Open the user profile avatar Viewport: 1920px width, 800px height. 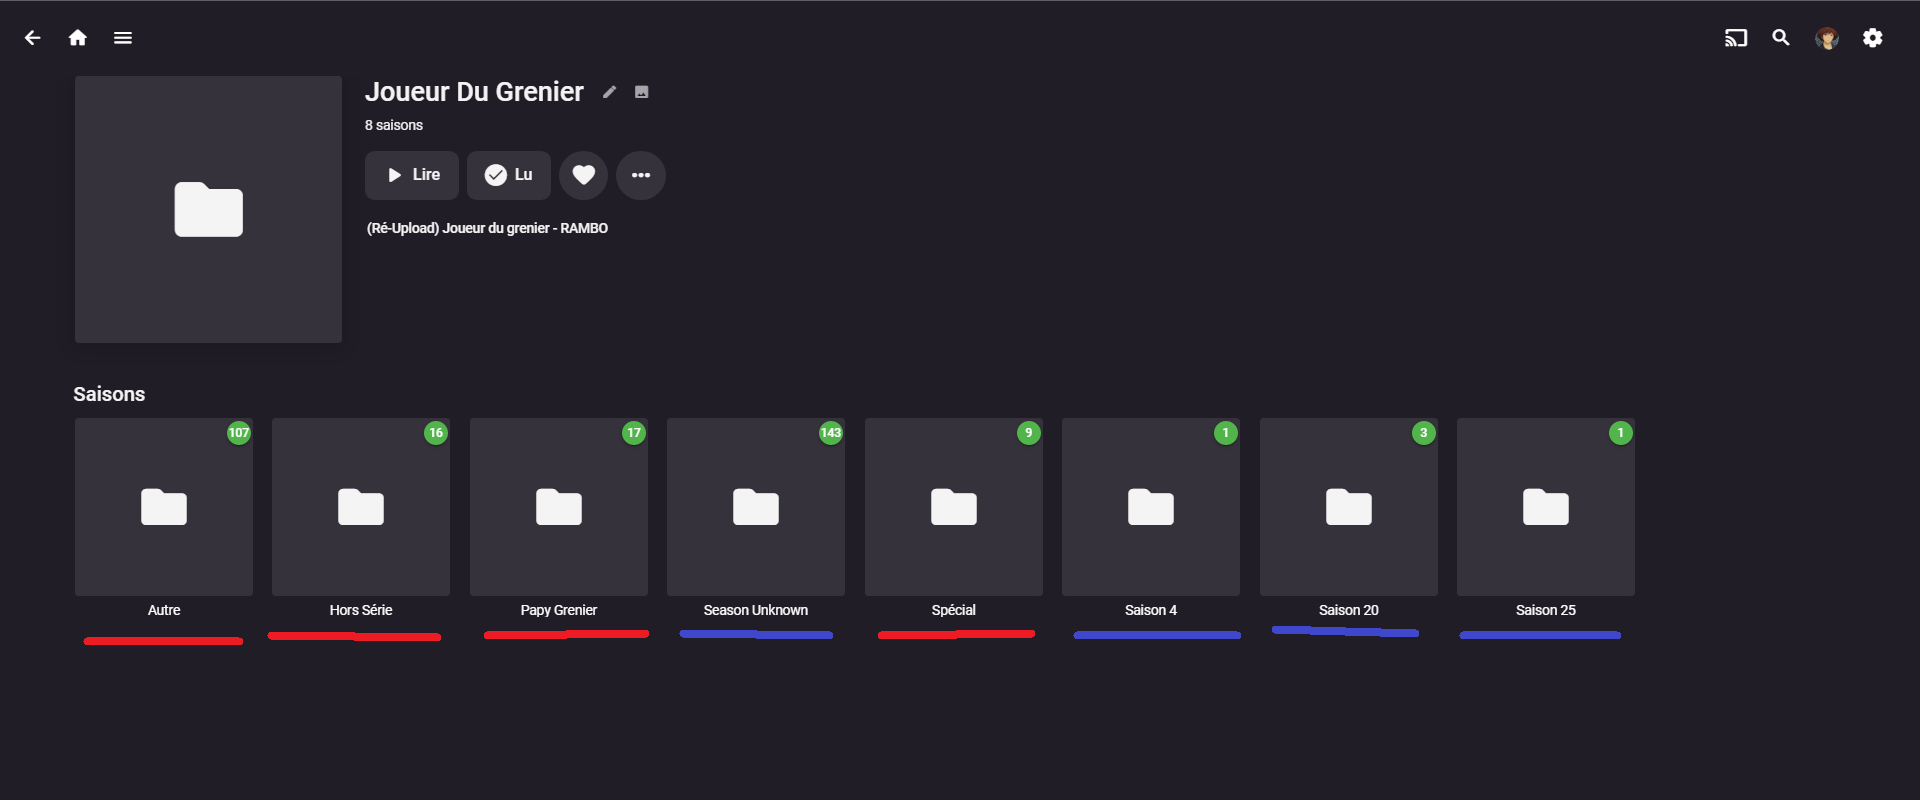[1827, 38]
